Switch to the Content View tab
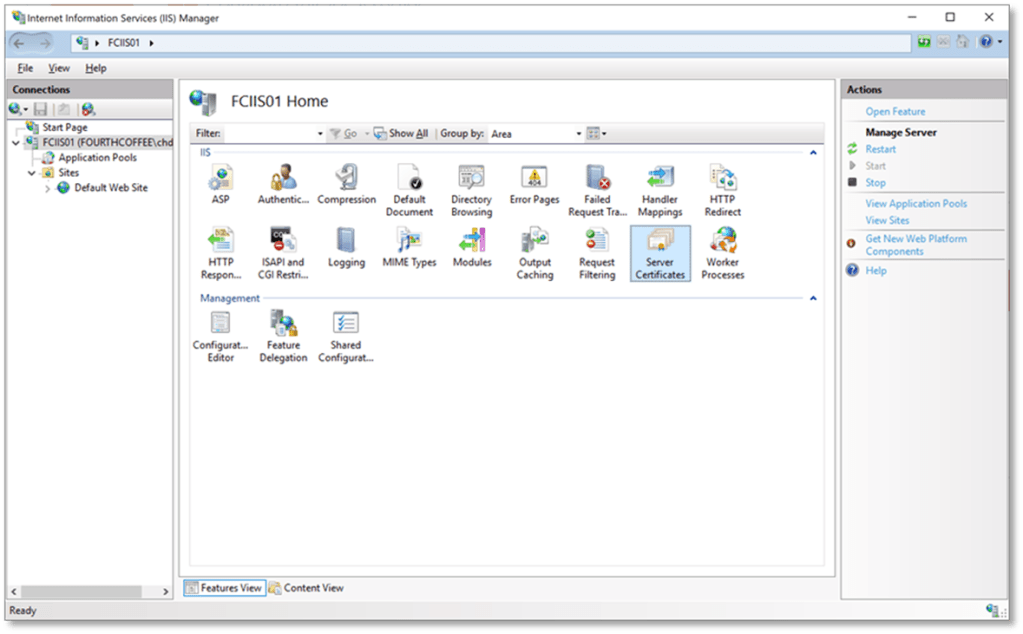This screenshot has height=634, width=1023. click(x=306, y=588)
